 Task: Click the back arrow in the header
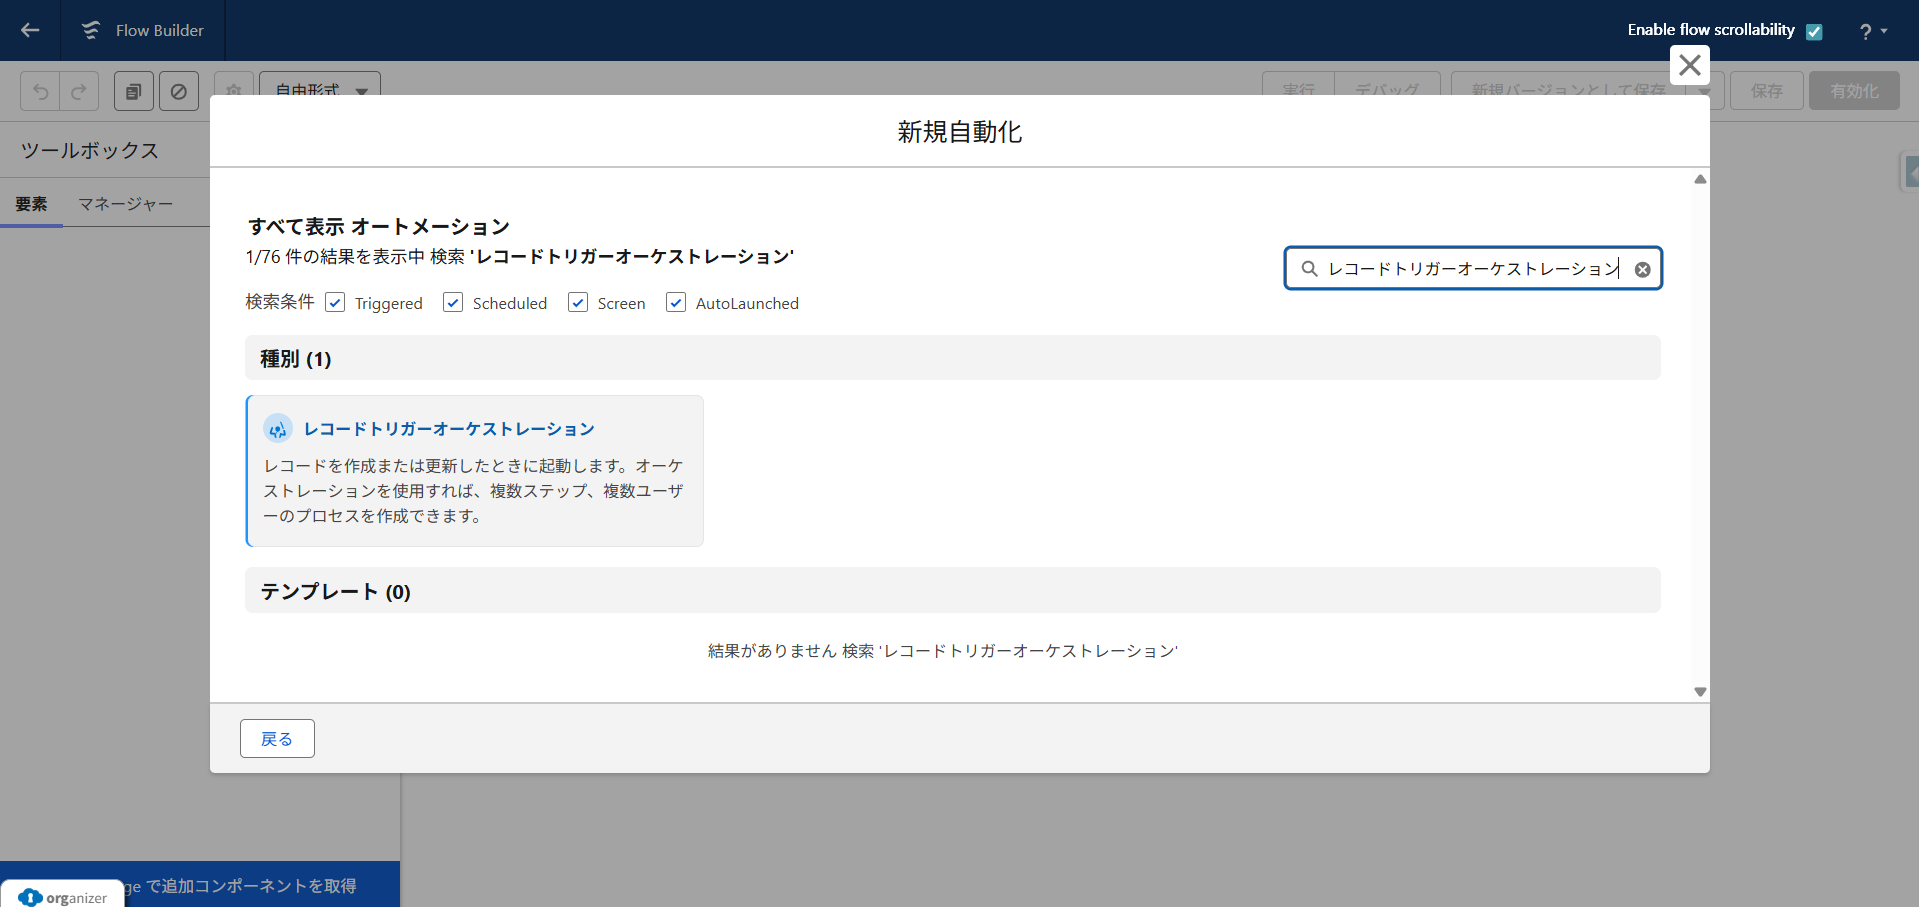(30, 30)
